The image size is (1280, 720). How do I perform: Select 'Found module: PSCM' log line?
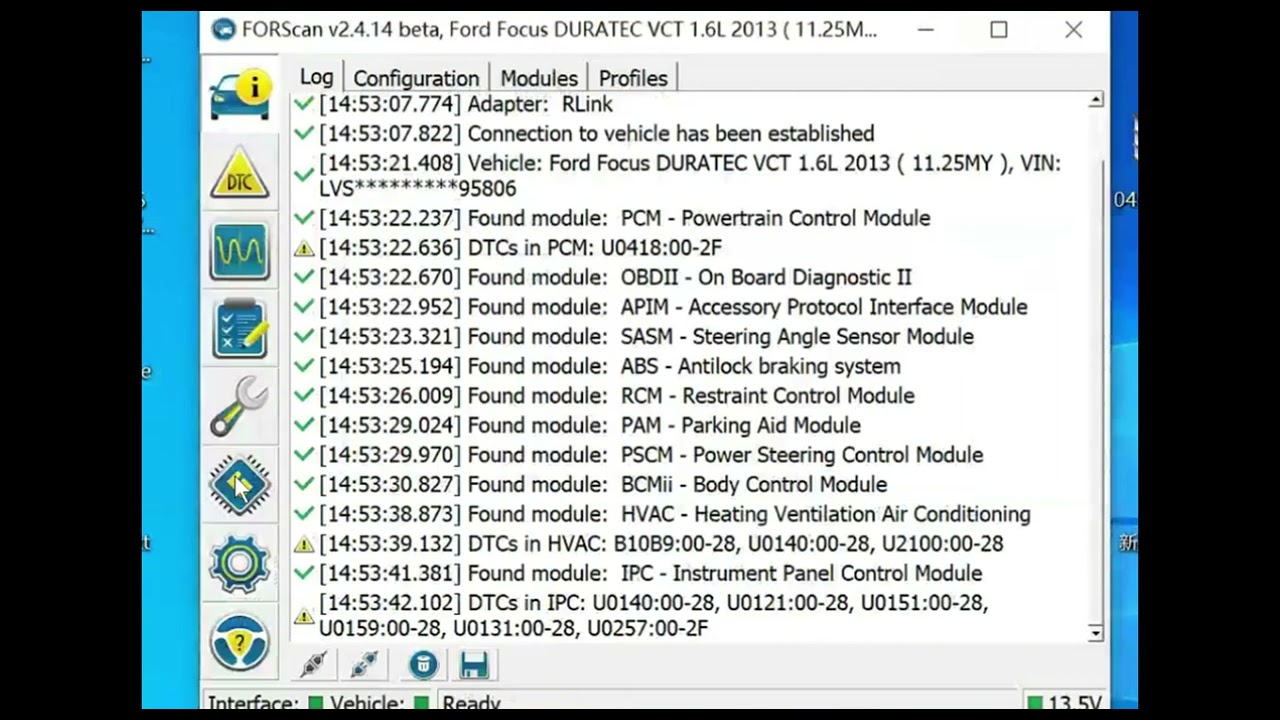click(x=651, y=455)
